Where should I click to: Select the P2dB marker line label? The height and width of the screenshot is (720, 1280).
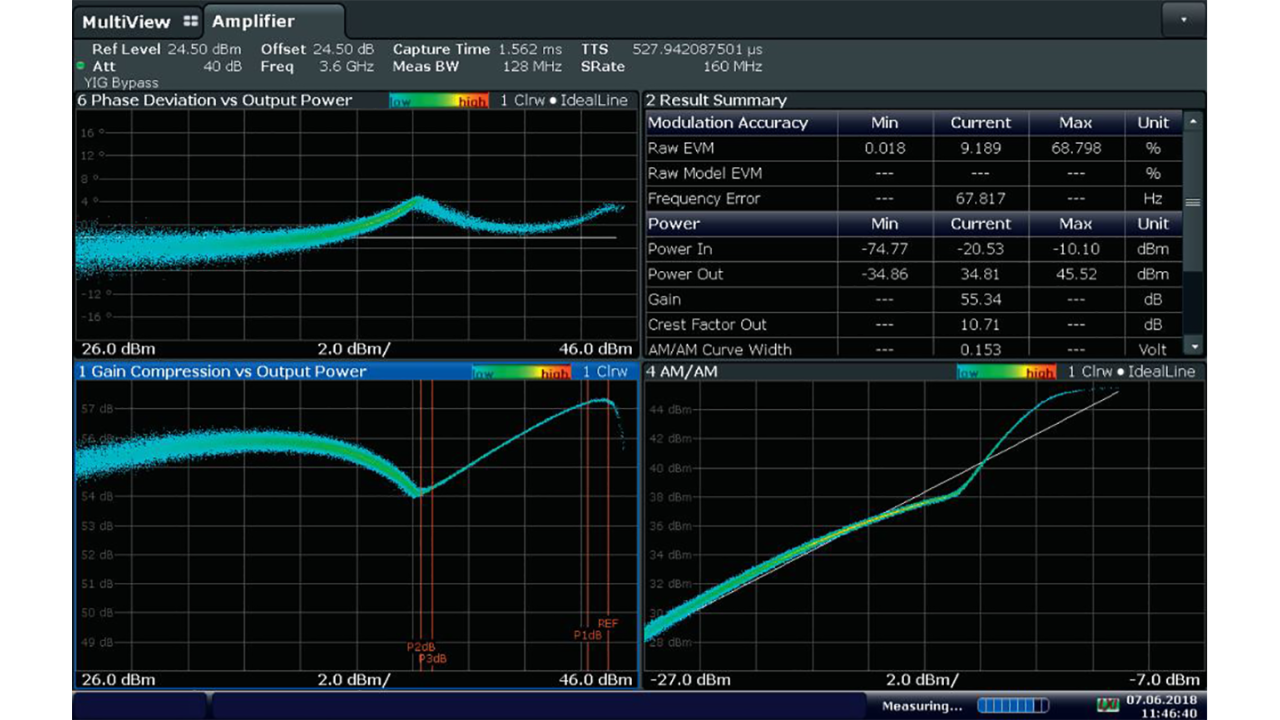421,647
